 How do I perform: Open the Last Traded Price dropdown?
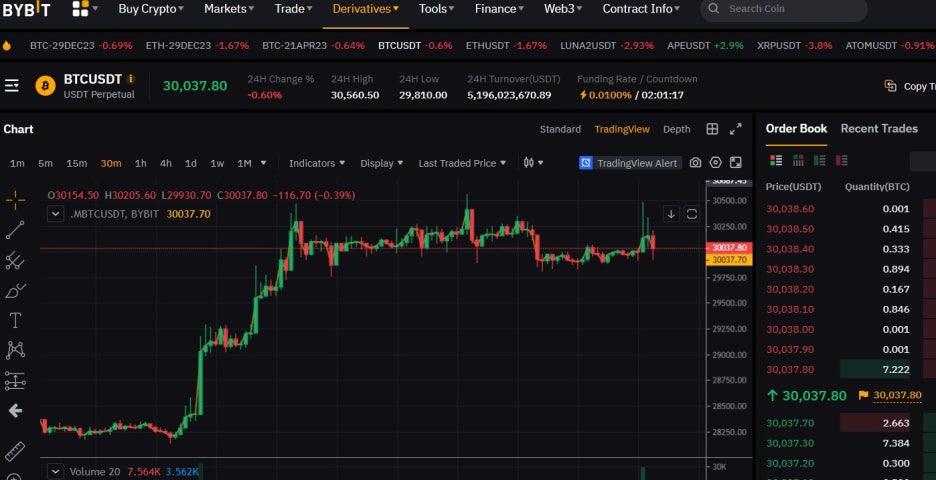click(462, 163)
